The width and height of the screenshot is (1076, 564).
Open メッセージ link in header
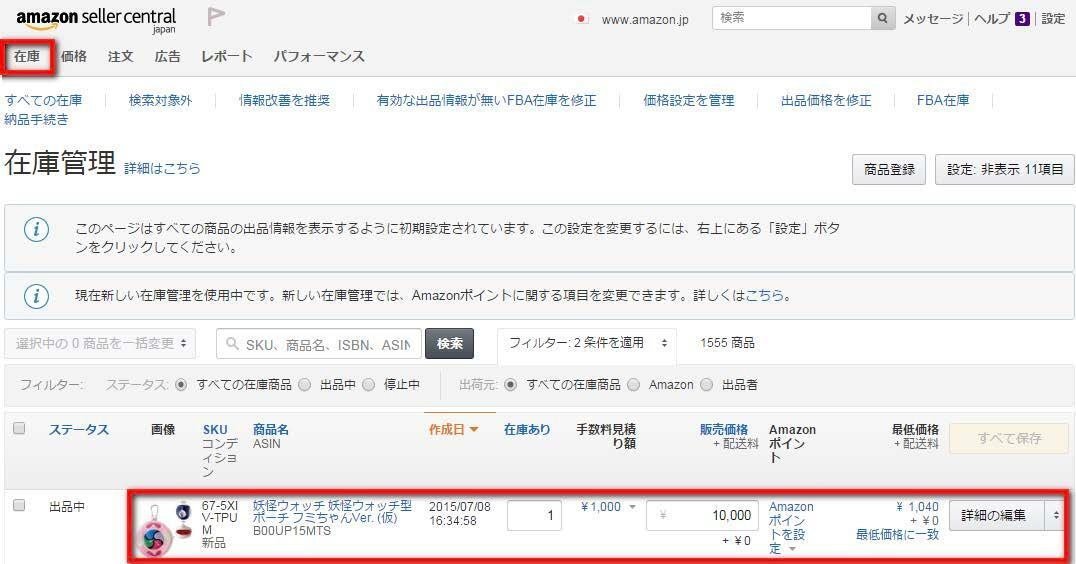coord(933,19)
